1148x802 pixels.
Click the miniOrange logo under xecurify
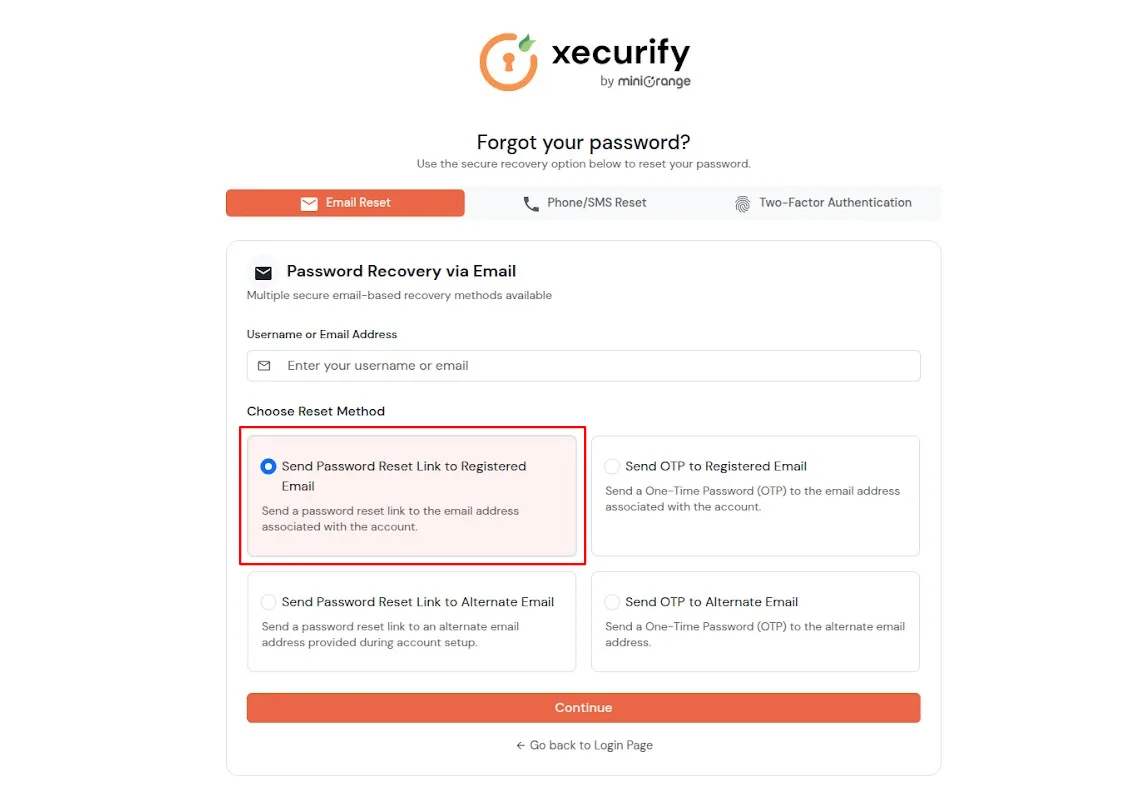(x=644, y=82)
